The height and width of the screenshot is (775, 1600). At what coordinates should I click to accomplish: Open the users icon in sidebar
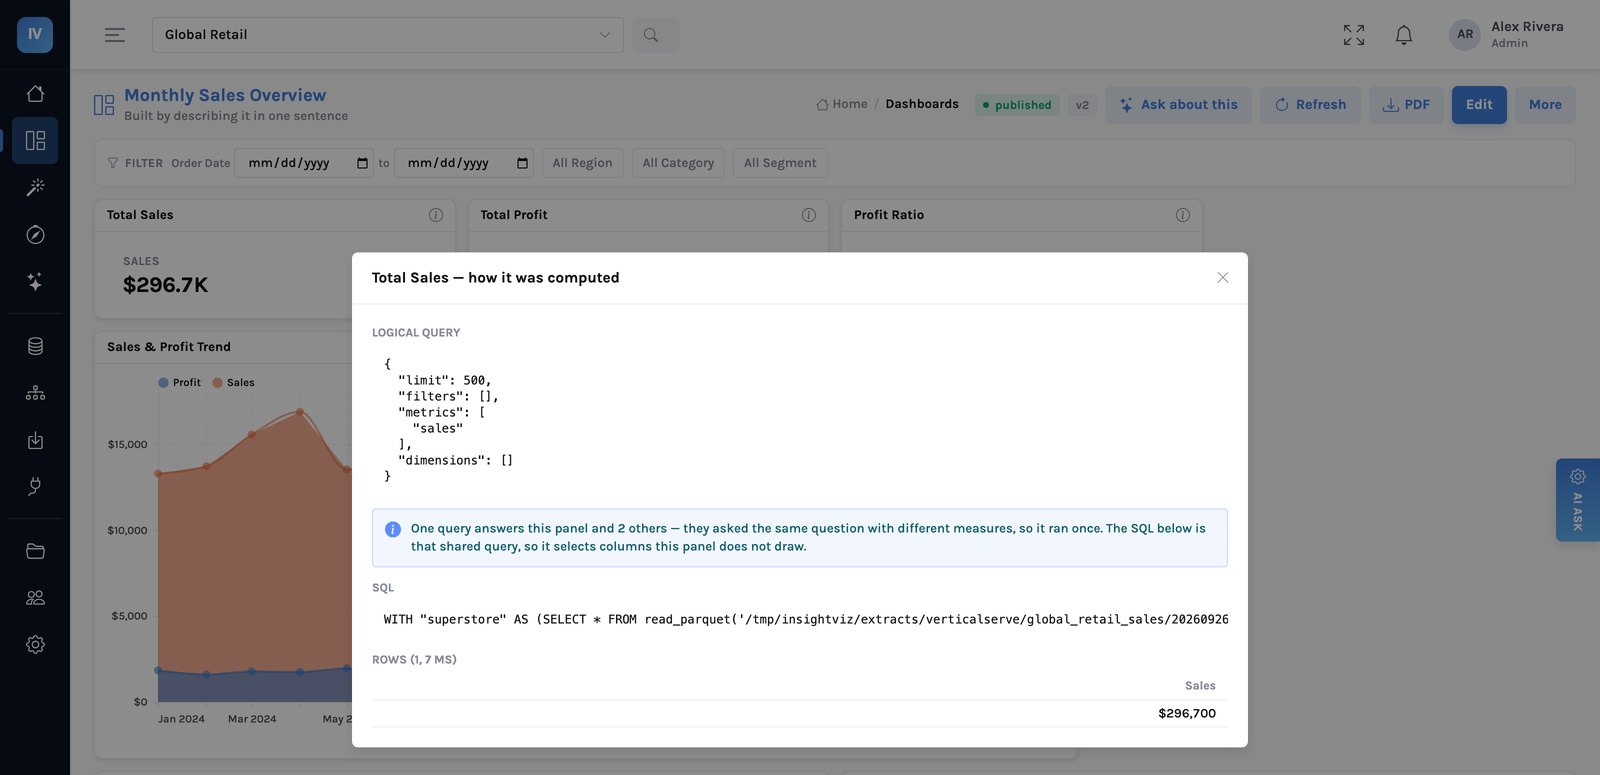35,598
